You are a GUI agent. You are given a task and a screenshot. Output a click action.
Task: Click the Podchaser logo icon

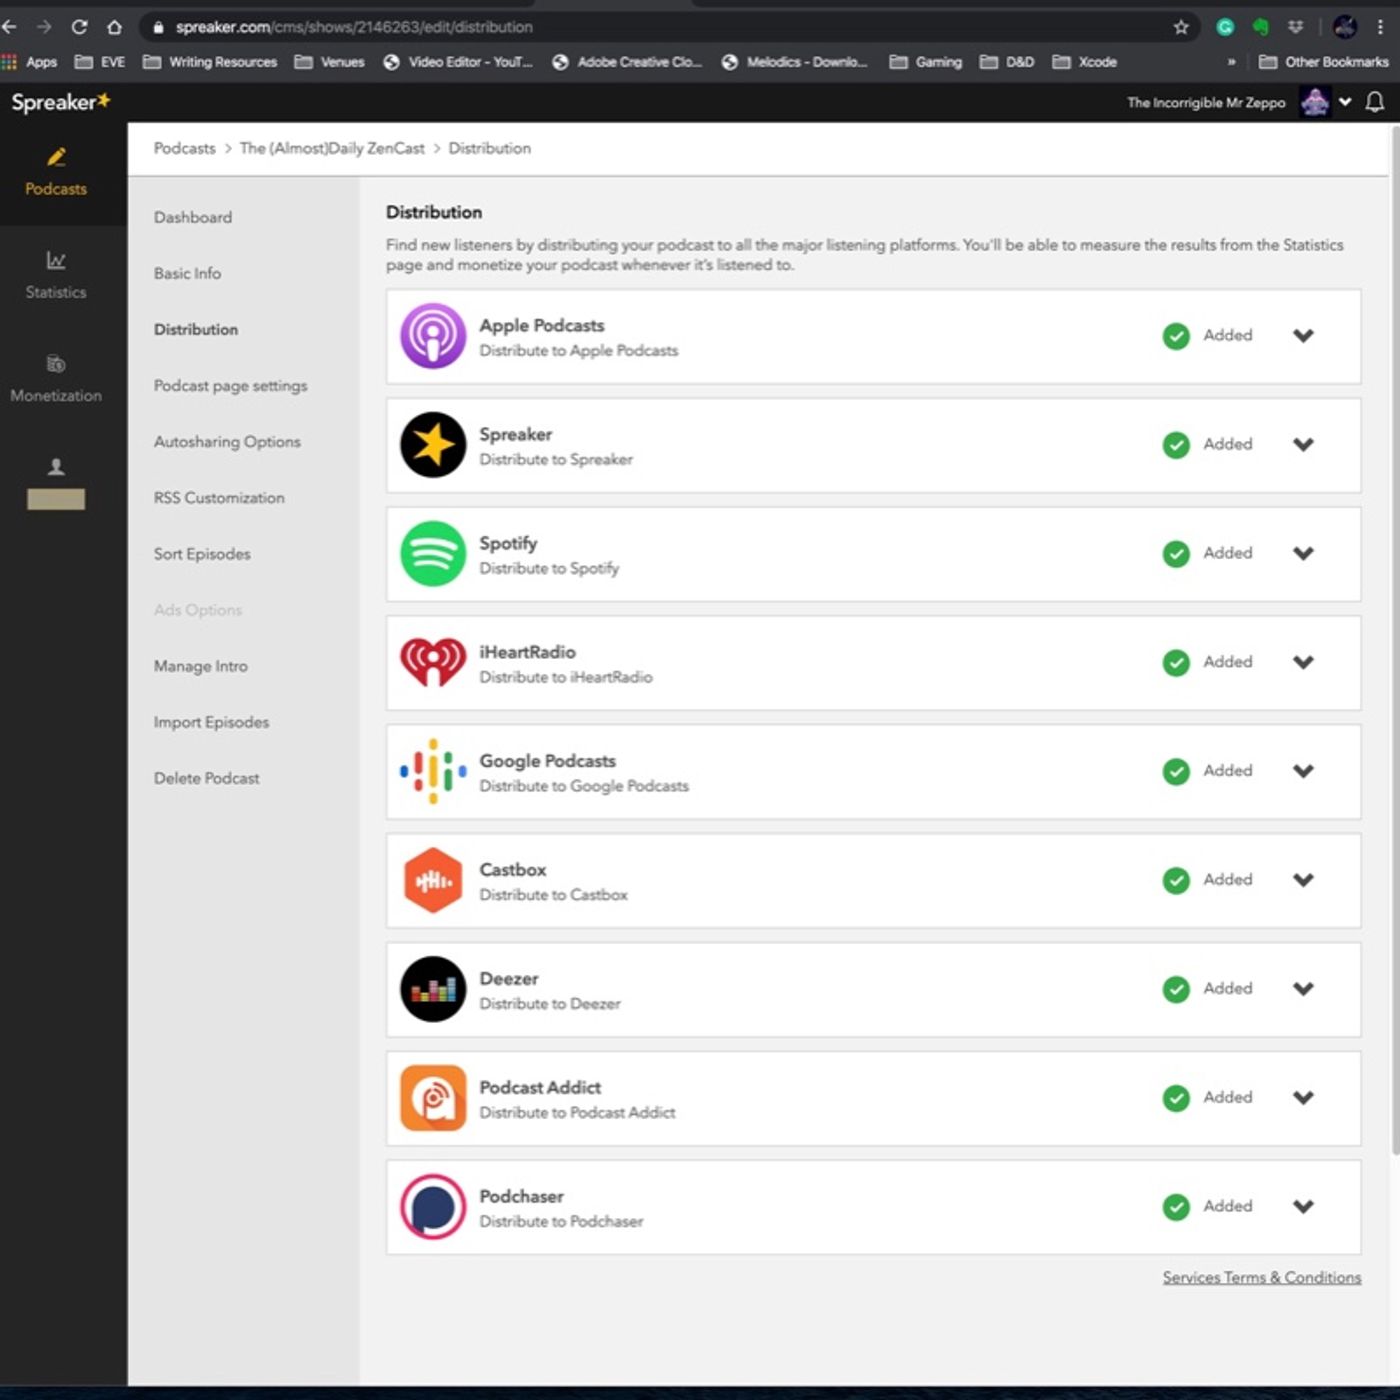pyautogui.click(x=433, y=1207)
